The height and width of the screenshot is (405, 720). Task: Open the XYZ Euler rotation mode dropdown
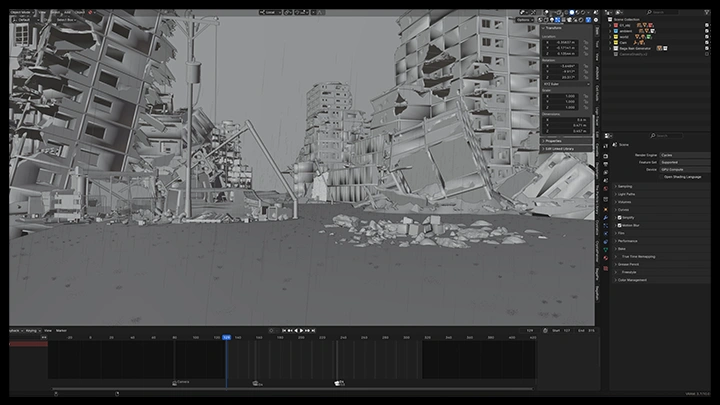tap(566, 84)
